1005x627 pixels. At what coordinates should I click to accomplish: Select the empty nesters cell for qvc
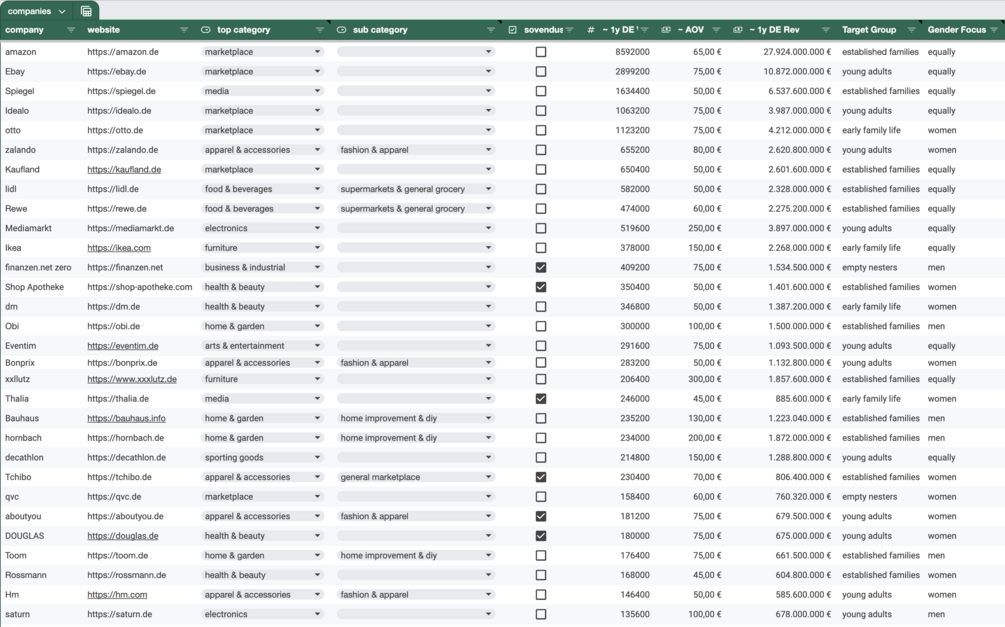click(870, 497)
